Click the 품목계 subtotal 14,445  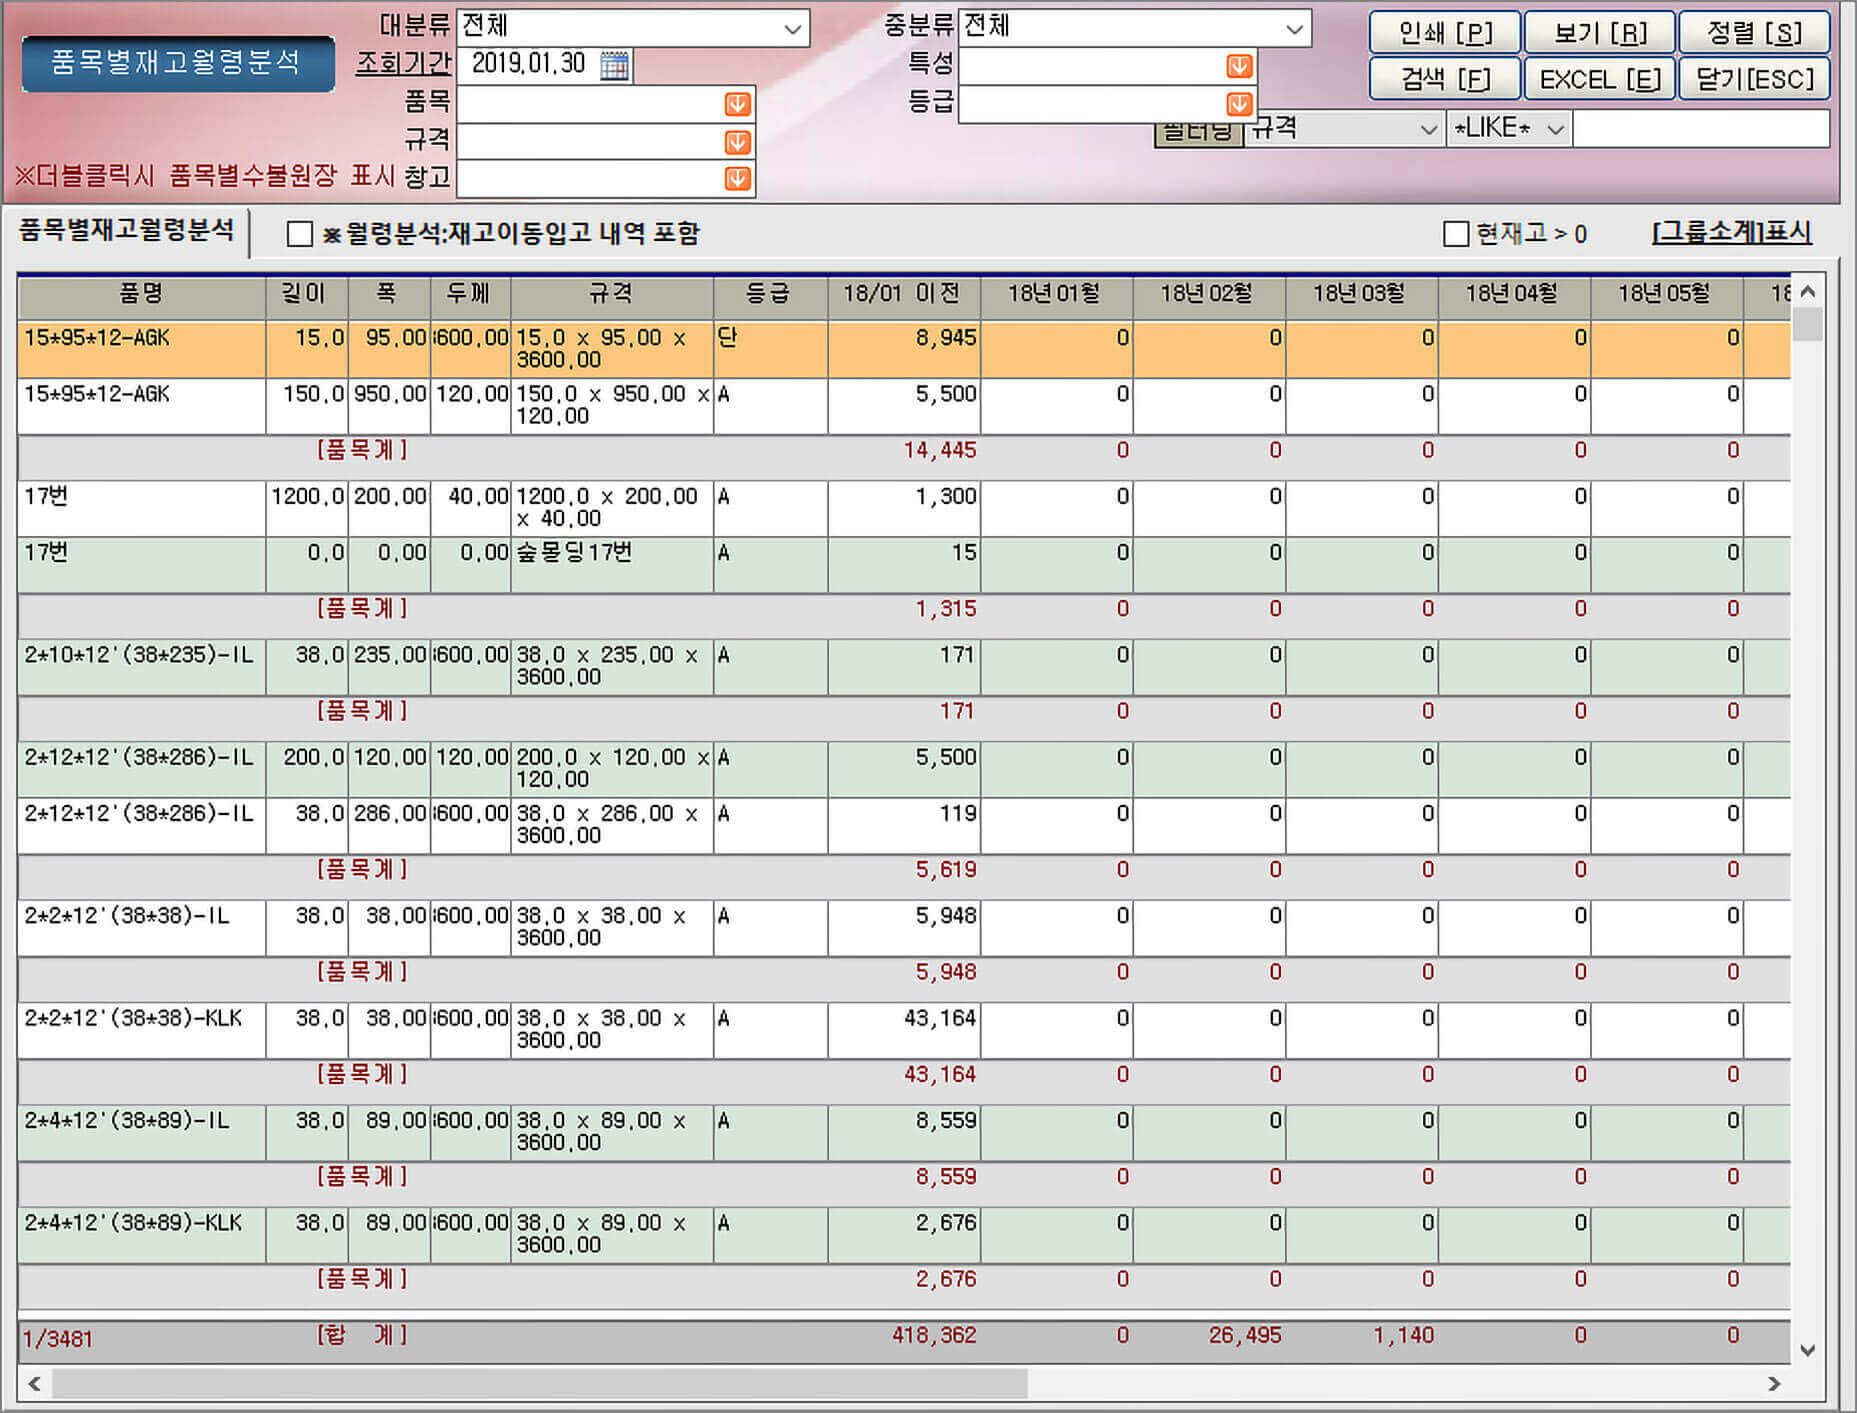click(939, 451)
